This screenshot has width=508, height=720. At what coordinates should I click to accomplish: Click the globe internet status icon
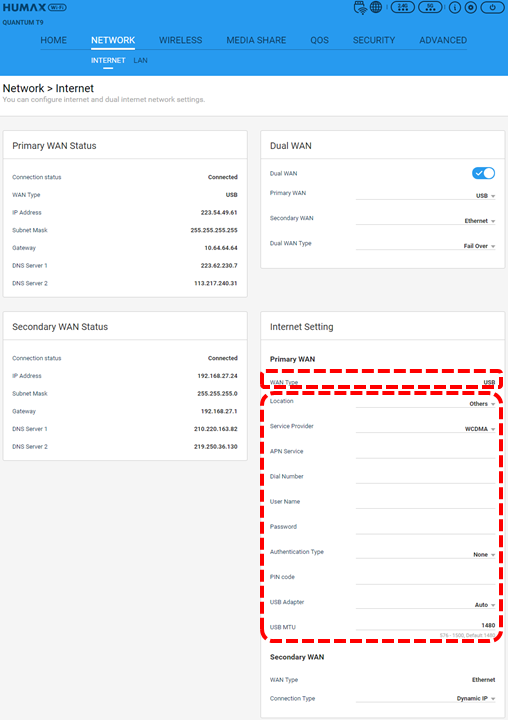tap(376, 7)
